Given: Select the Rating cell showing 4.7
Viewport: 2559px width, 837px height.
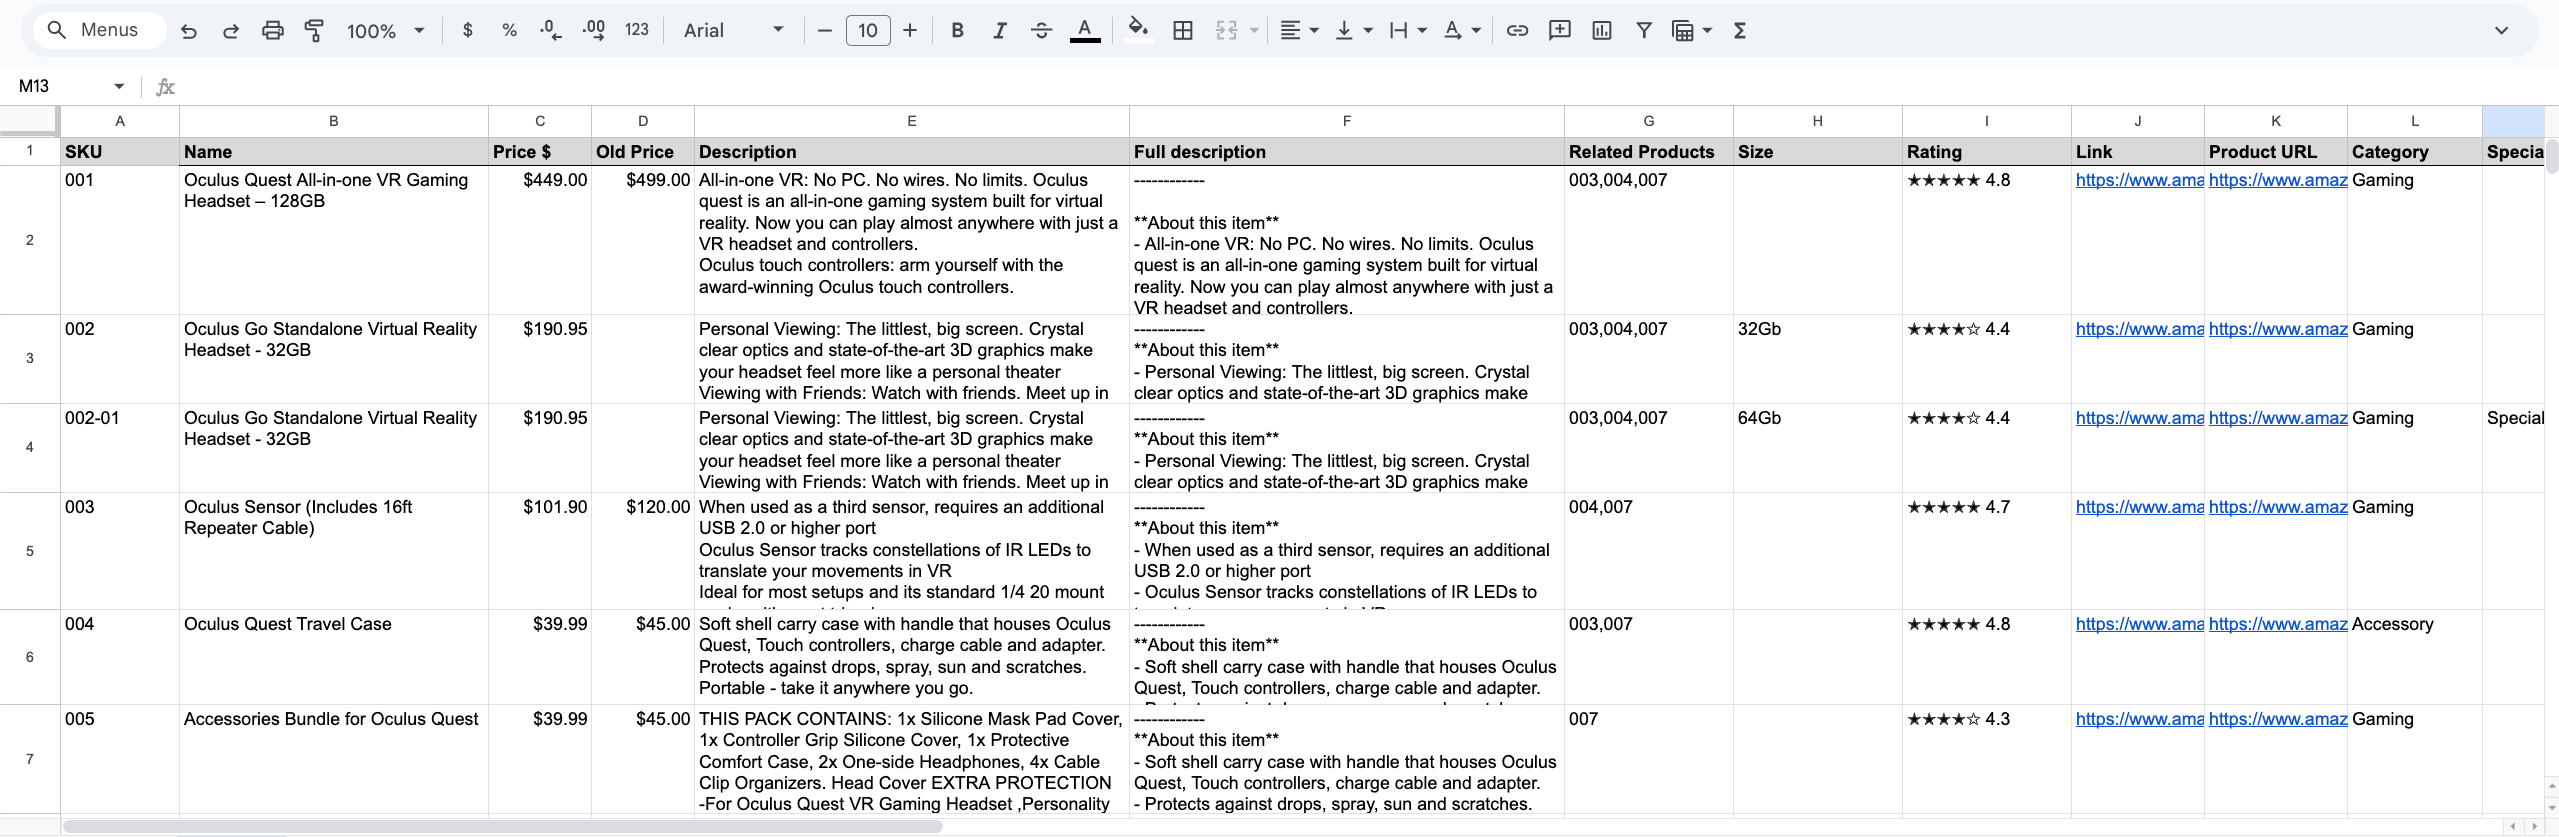Looking at the screenshot, I should tap(1987, 551).
